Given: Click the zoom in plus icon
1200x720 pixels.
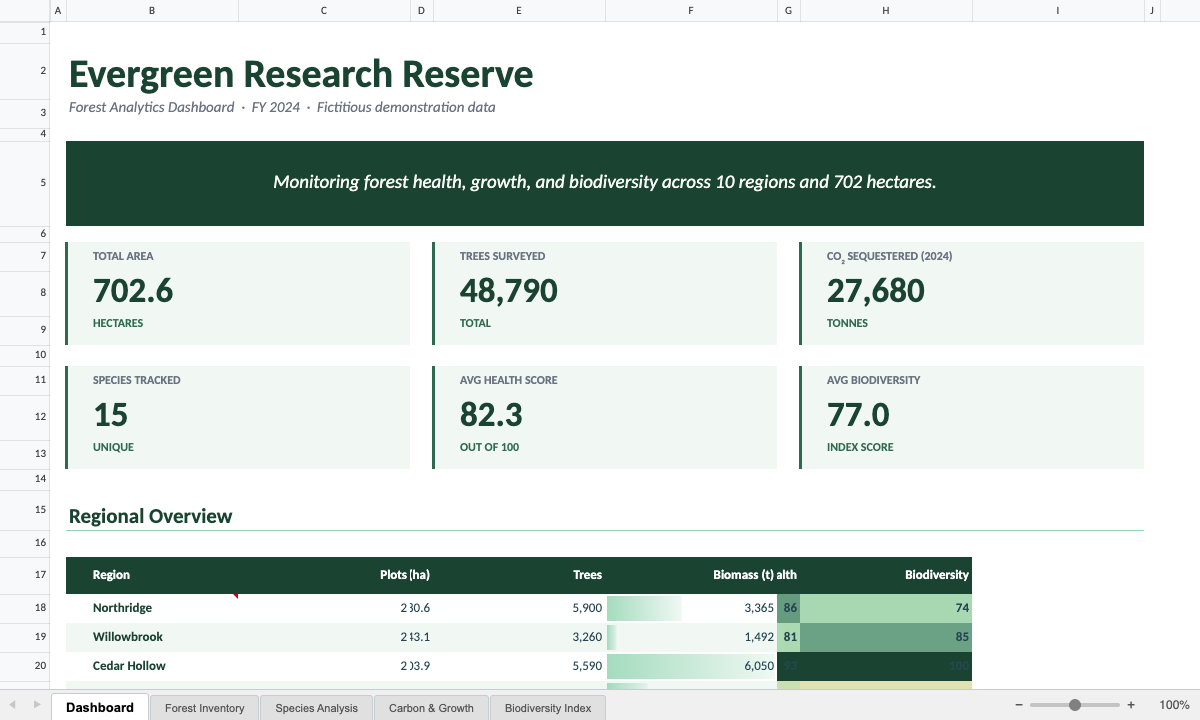Looking at the screenshot, I should [1131, 705].
